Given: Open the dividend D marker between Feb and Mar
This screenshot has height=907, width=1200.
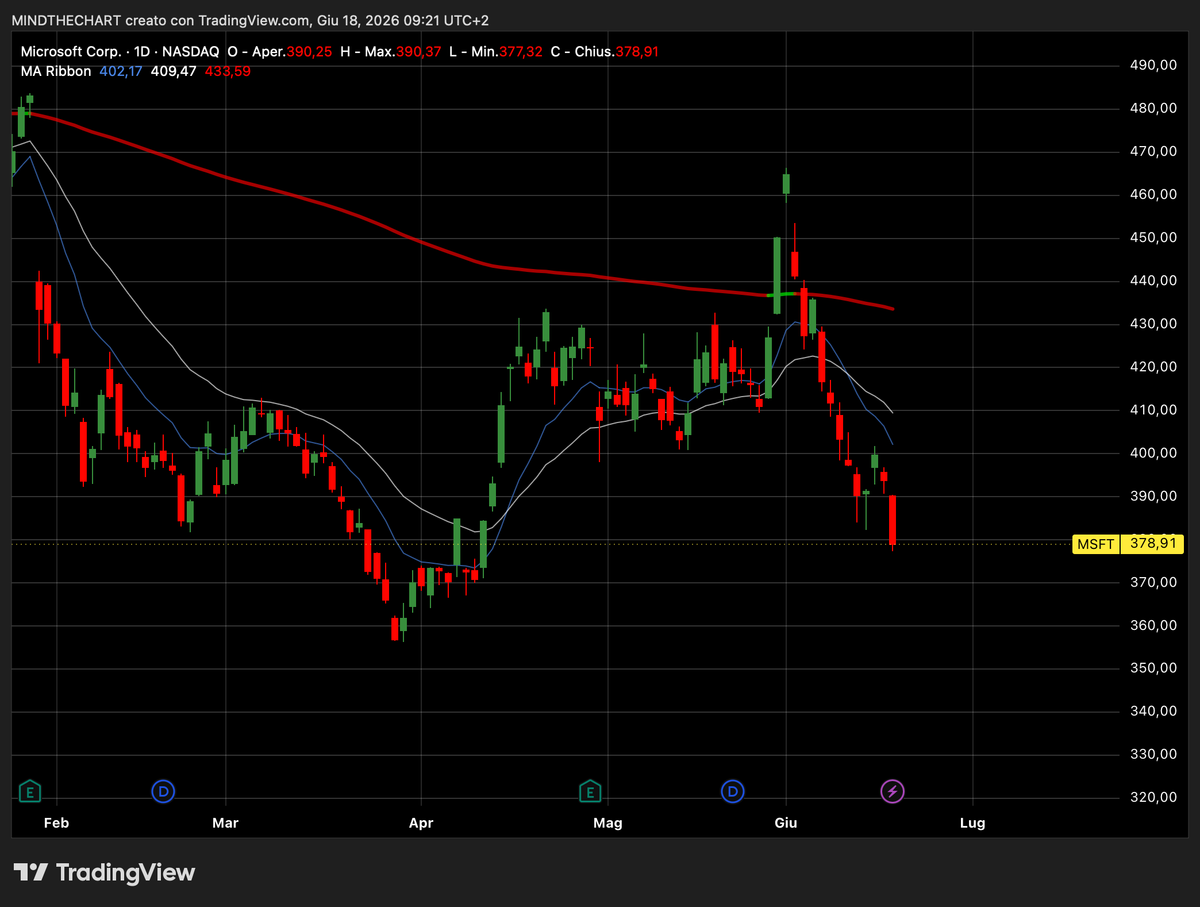Looking at the screenshot, I should [163, 792].
